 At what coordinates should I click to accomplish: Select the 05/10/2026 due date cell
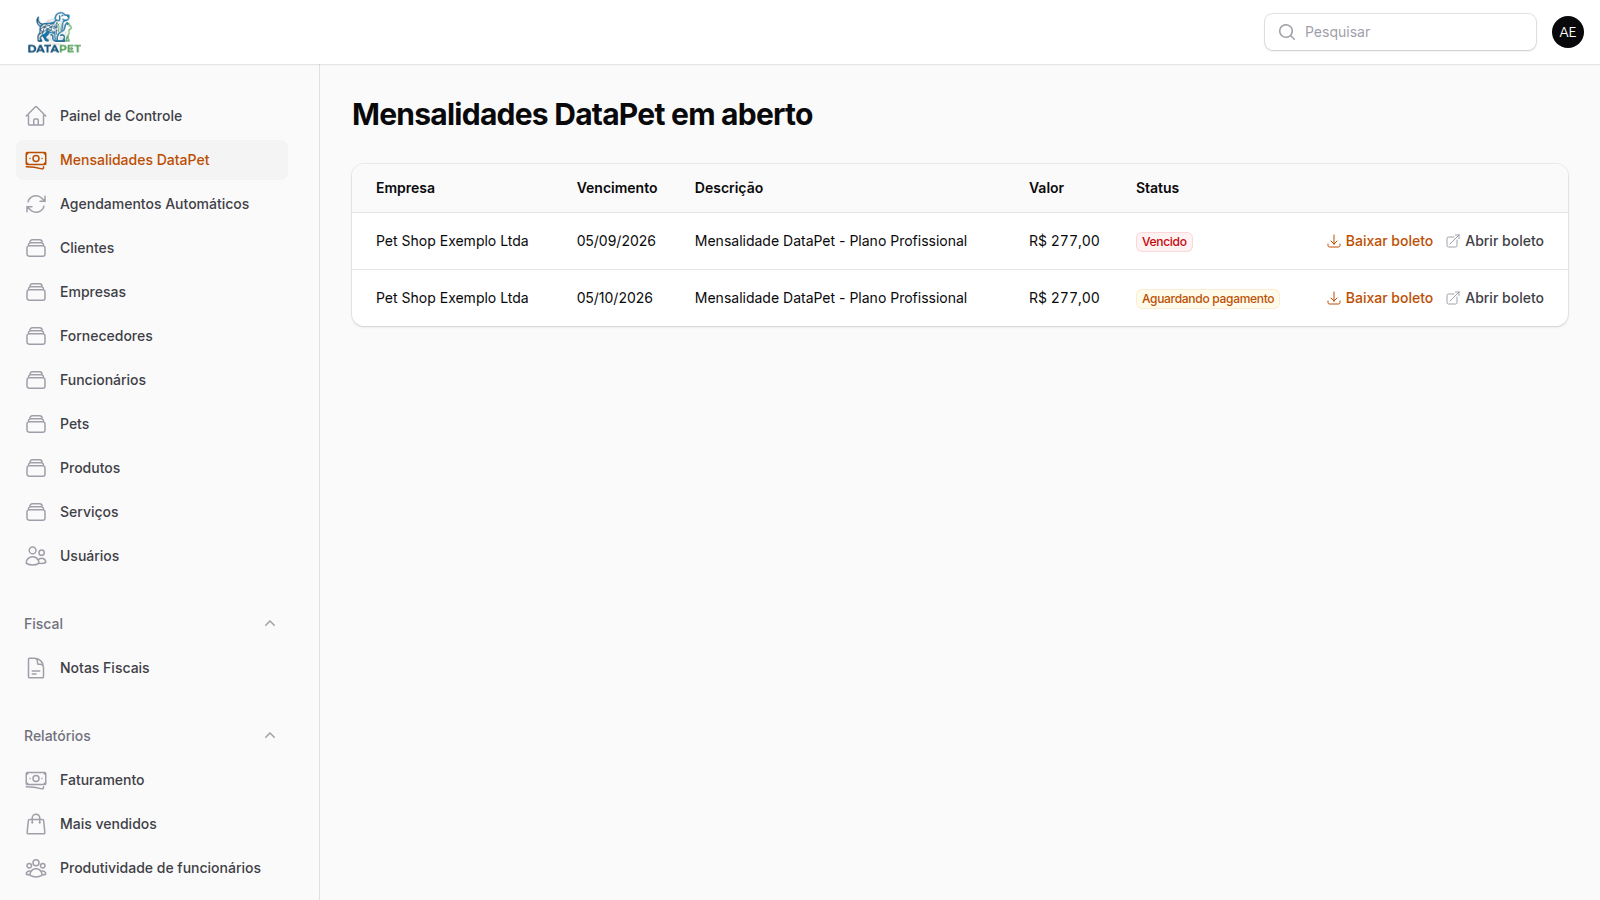point(615,298)
